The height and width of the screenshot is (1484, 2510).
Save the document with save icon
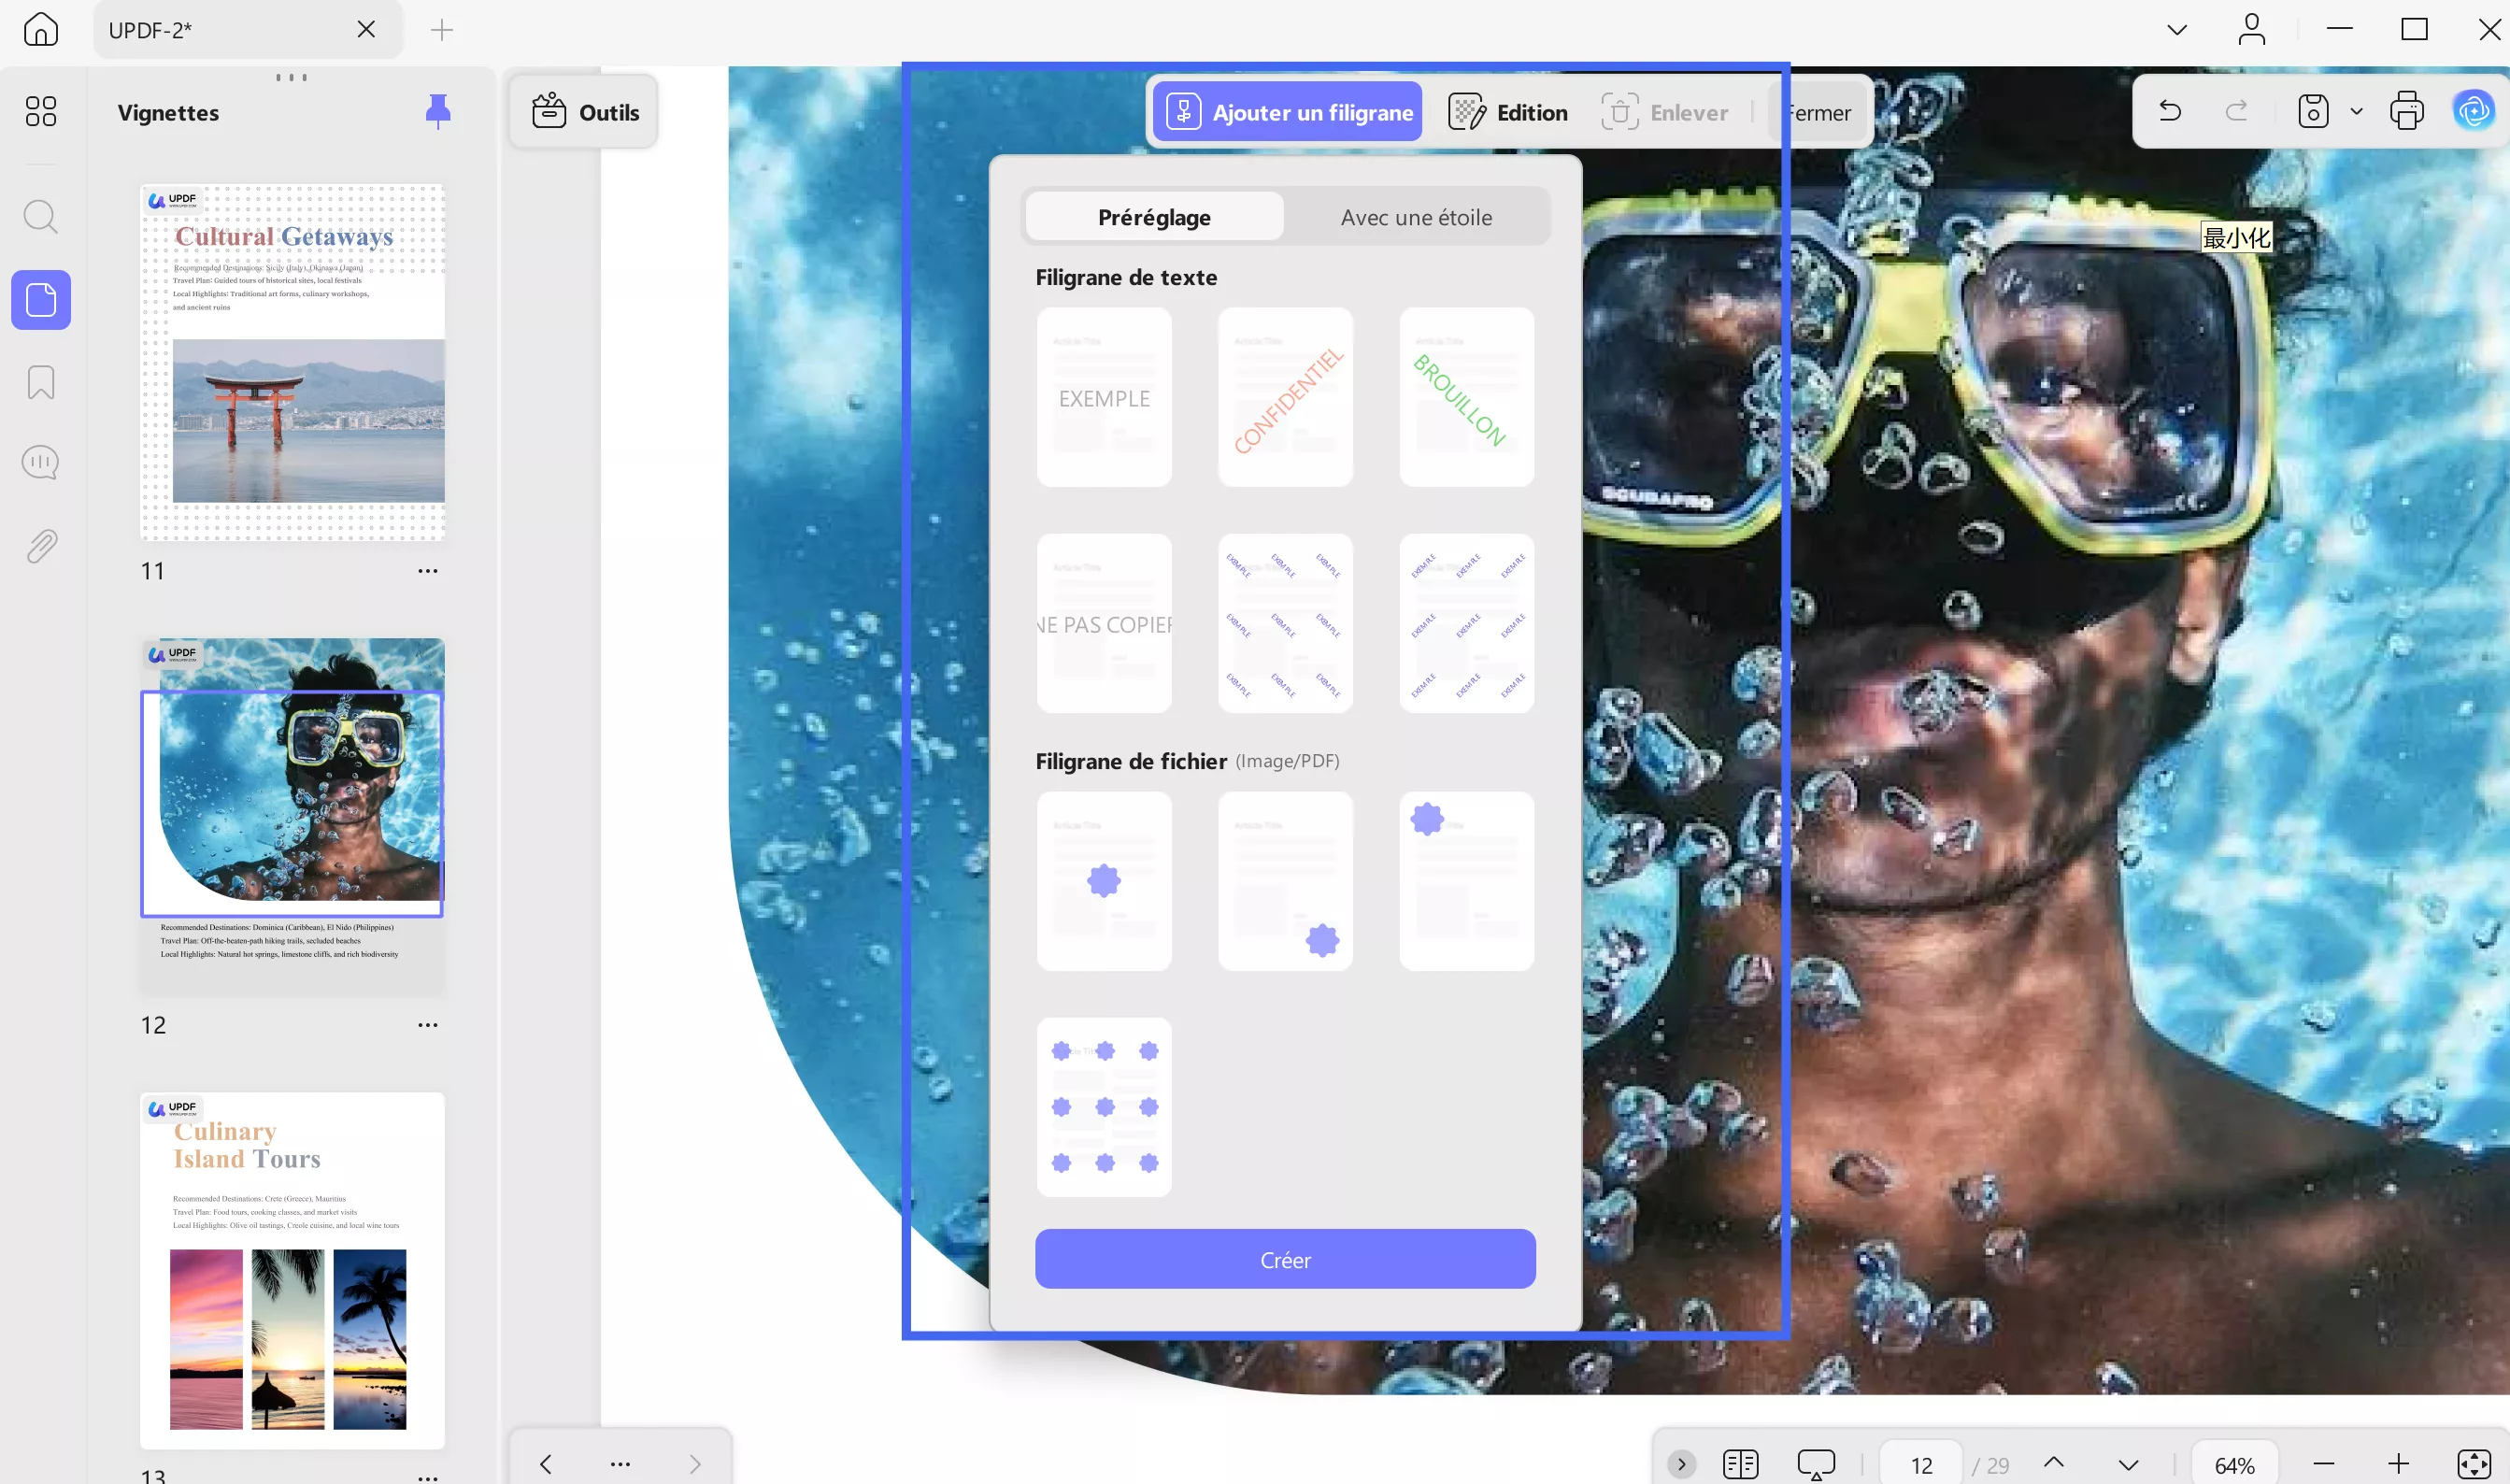pyautogui.click(x=2313, y=111)
